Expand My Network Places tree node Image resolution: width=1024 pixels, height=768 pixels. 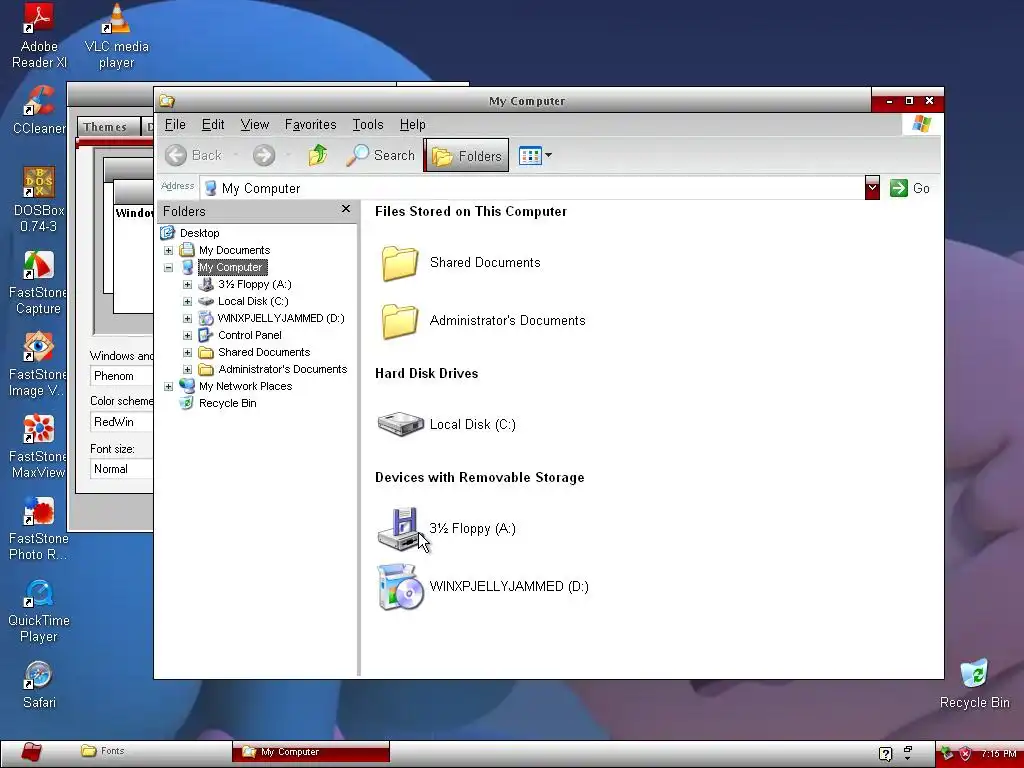[x=168, y=386]
